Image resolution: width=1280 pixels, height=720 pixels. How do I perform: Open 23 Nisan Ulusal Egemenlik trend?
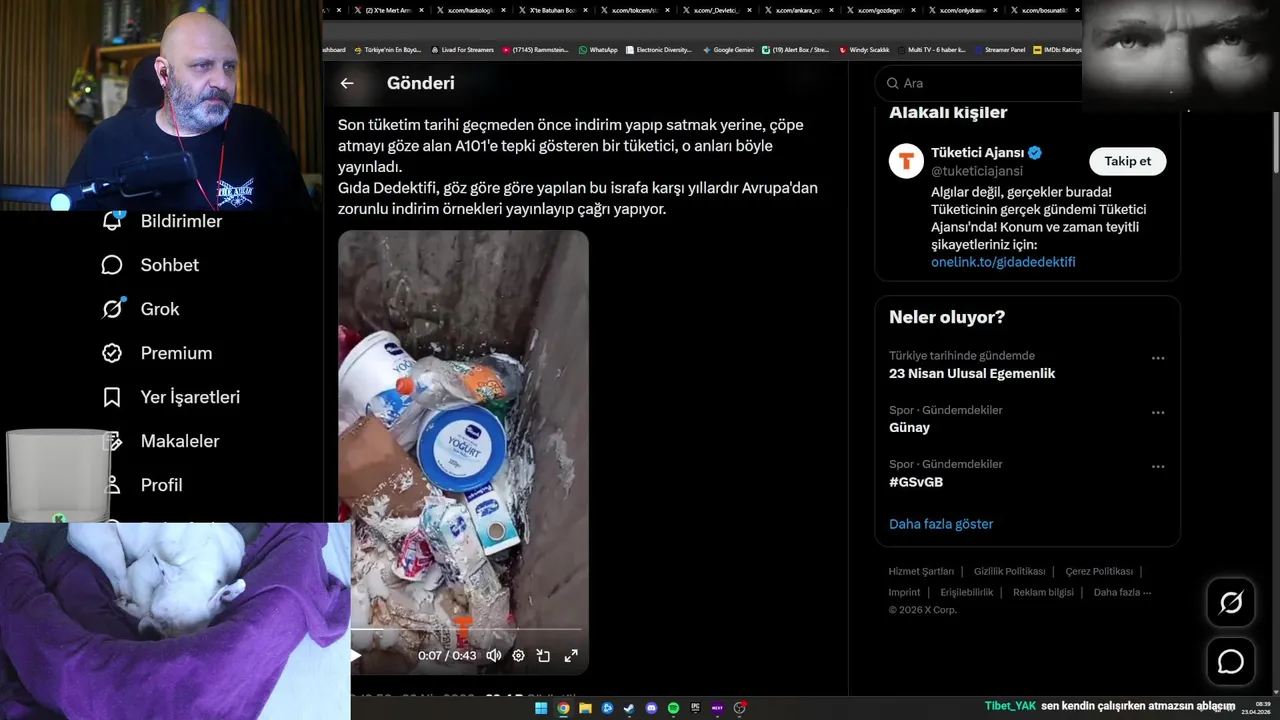(972, 373)
